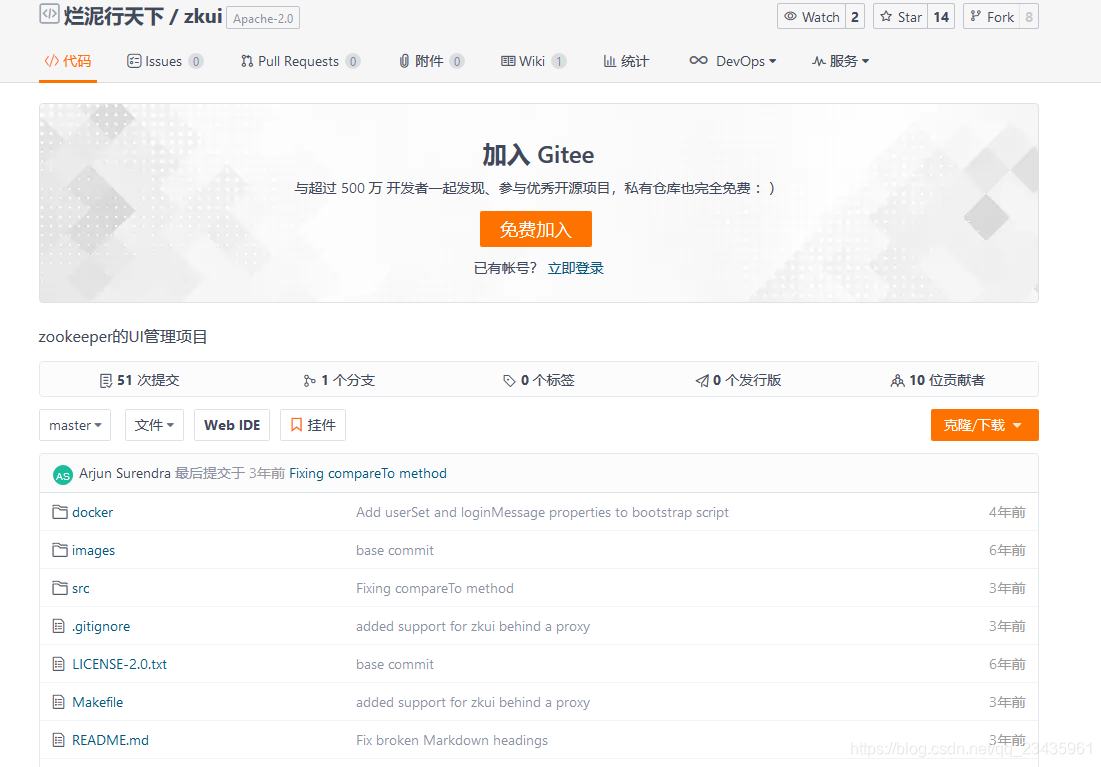Expand the 服务 services dropdown
This screenshot has height=767, width=1101.
point(840,61)
